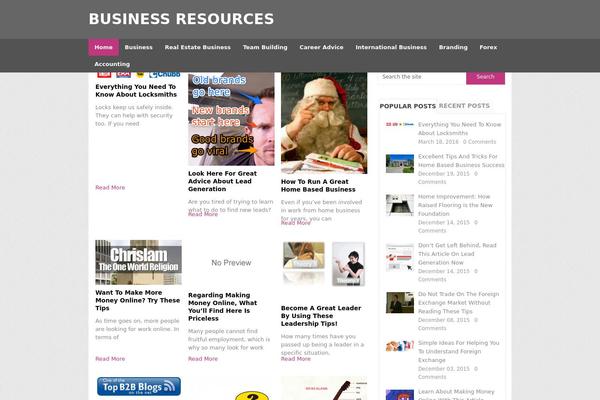The width and height of the screenshot is (600, 400).
Task: Open the Branding category
Action: [x=453, y=47]
